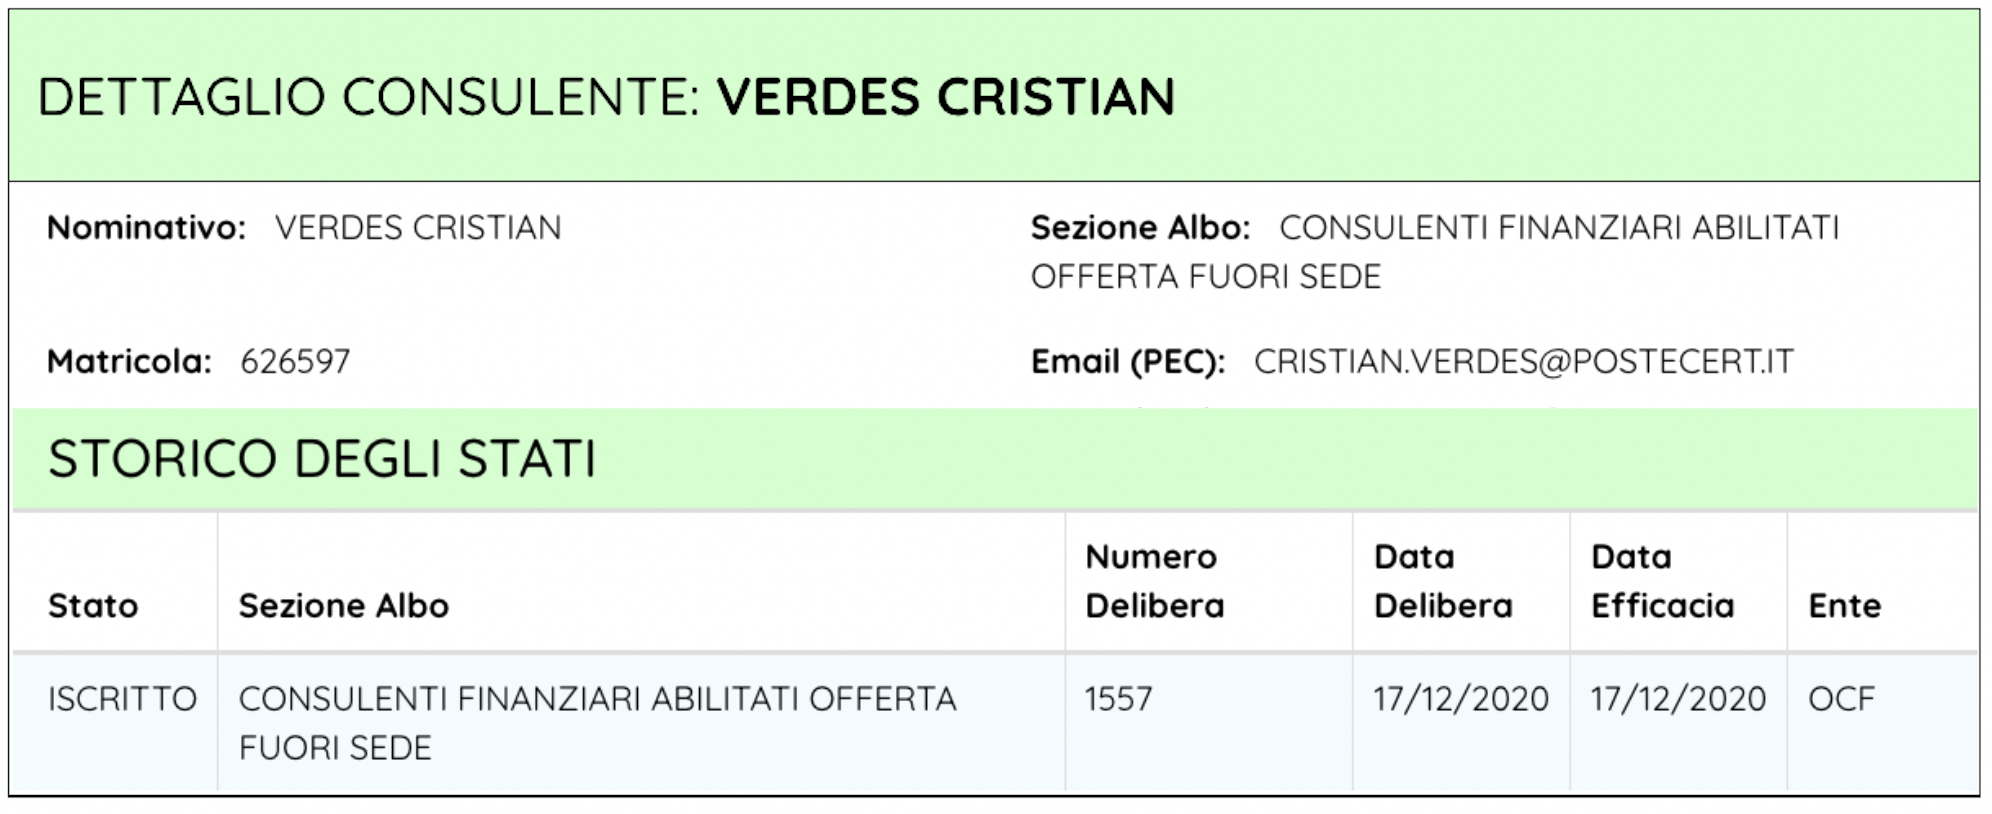Click delibera number 1557 in the table
Image resolution: width=1992 pixels, height=814 pixels.
coord(1118,699)
